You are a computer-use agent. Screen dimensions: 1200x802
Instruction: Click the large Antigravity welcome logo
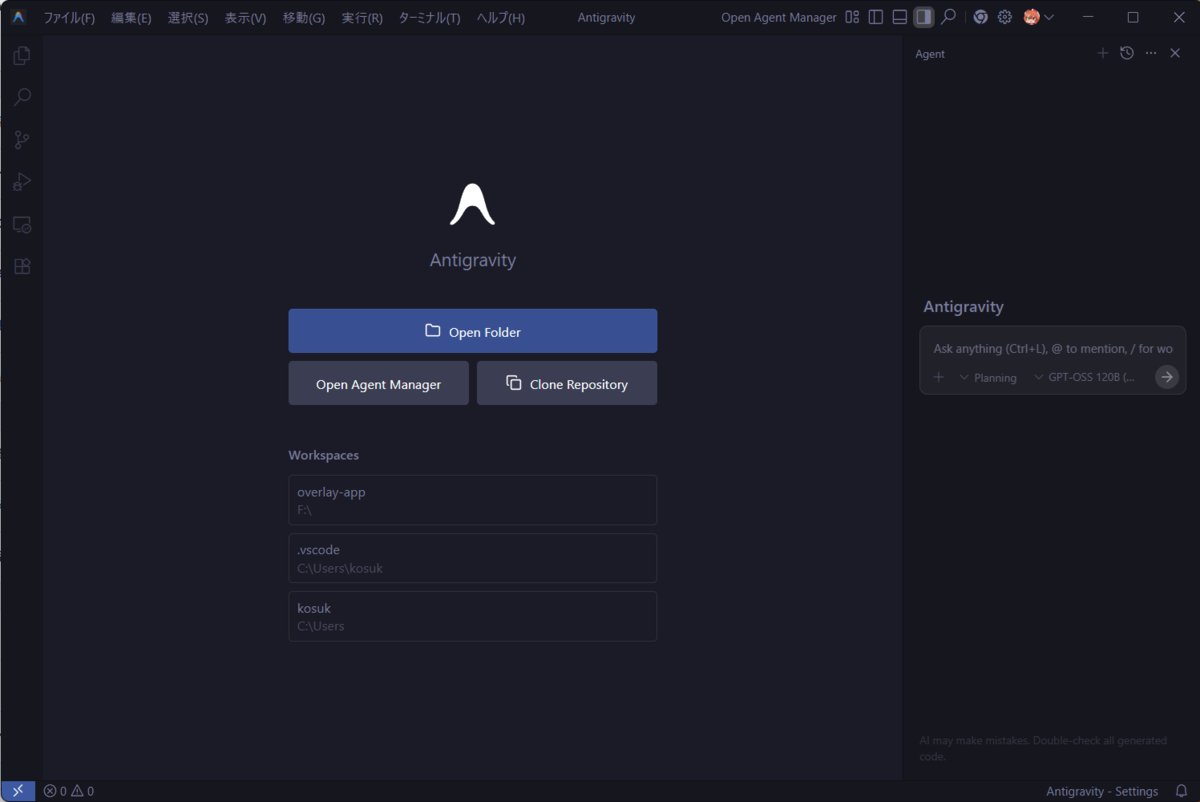point(473,204)
